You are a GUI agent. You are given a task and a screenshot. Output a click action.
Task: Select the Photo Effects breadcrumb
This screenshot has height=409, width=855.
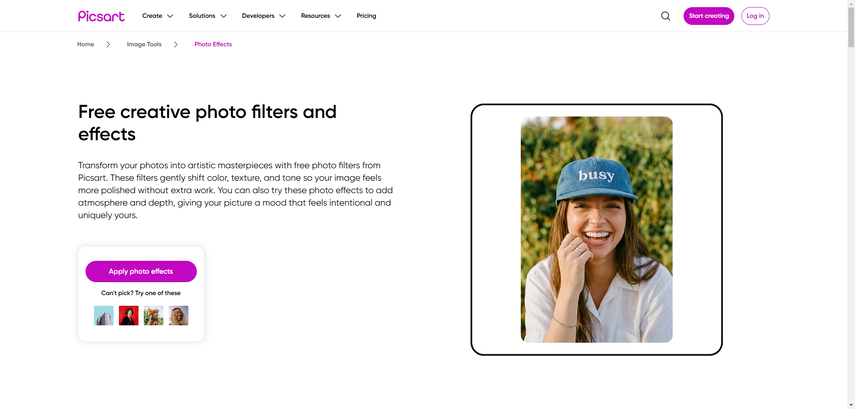pos(213,44)
